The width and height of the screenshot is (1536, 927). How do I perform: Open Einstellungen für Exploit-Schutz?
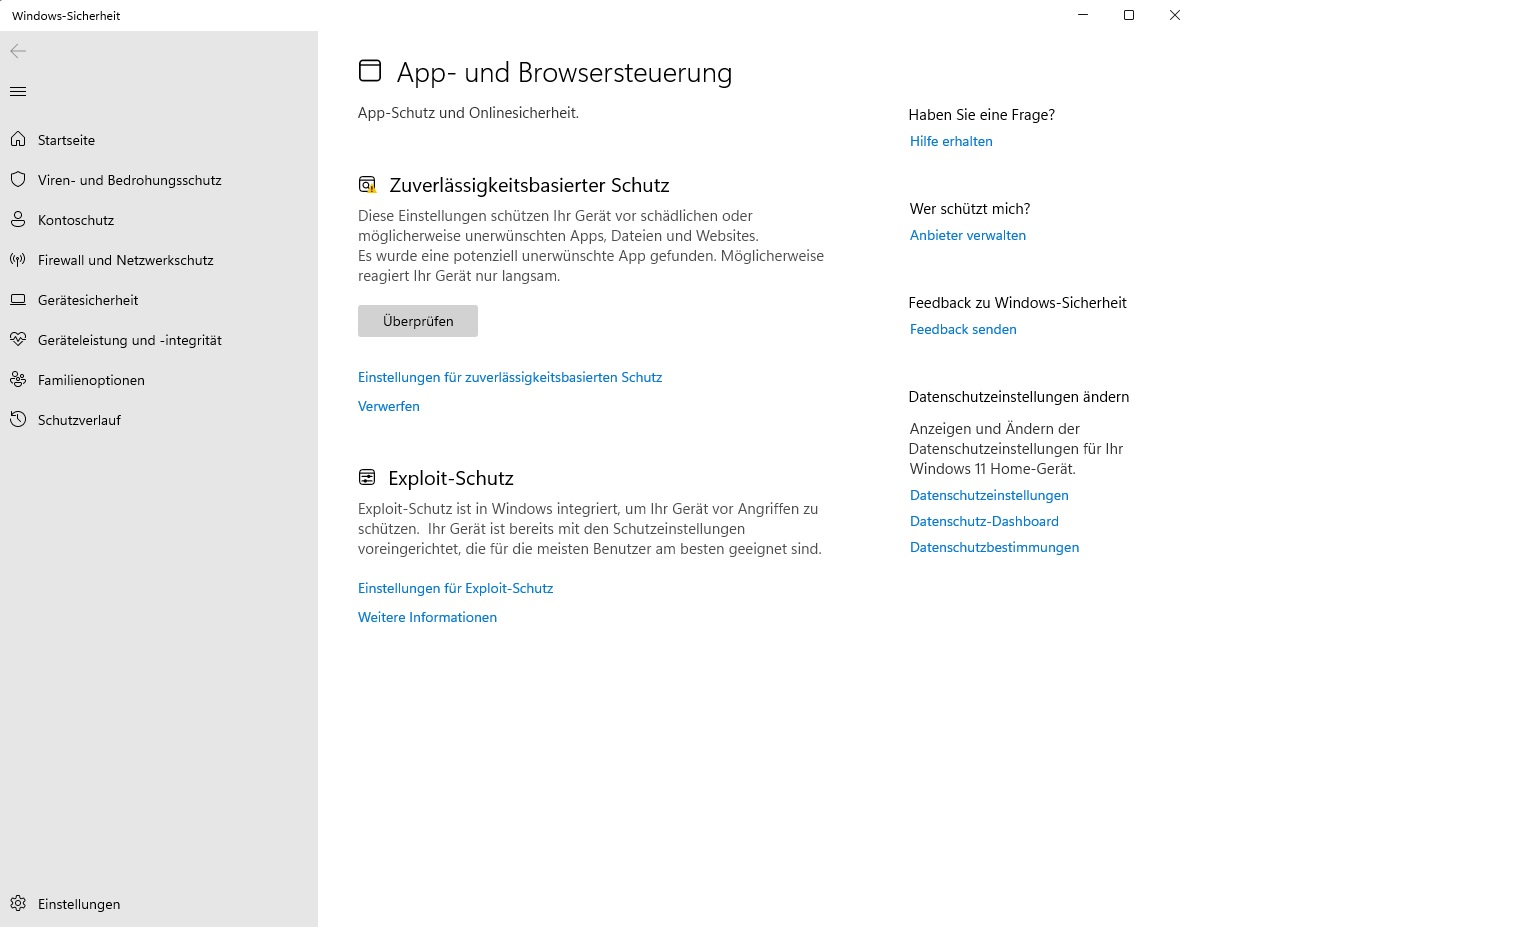pos(455,588)
